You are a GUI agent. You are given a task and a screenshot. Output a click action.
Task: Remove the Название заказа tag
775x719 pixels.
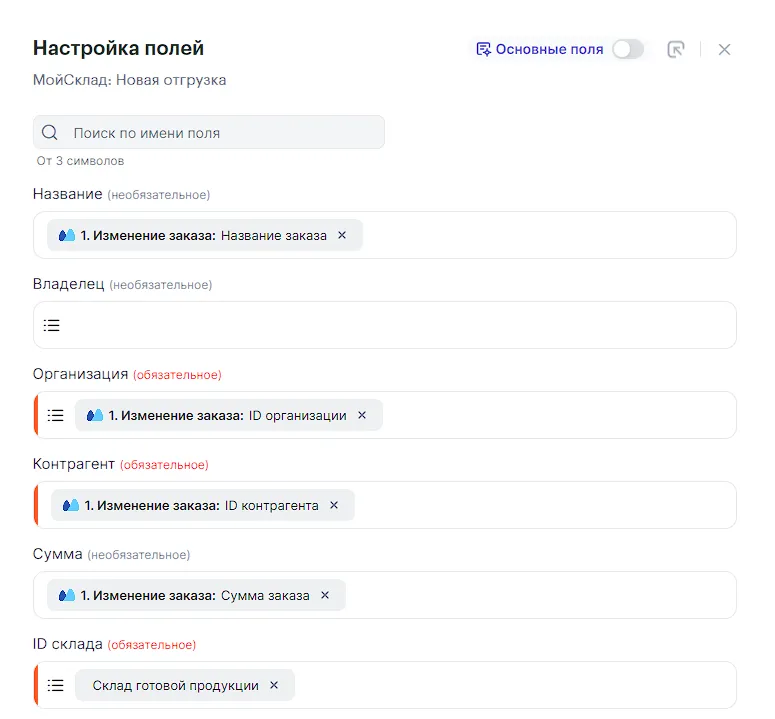pos(342,235)
